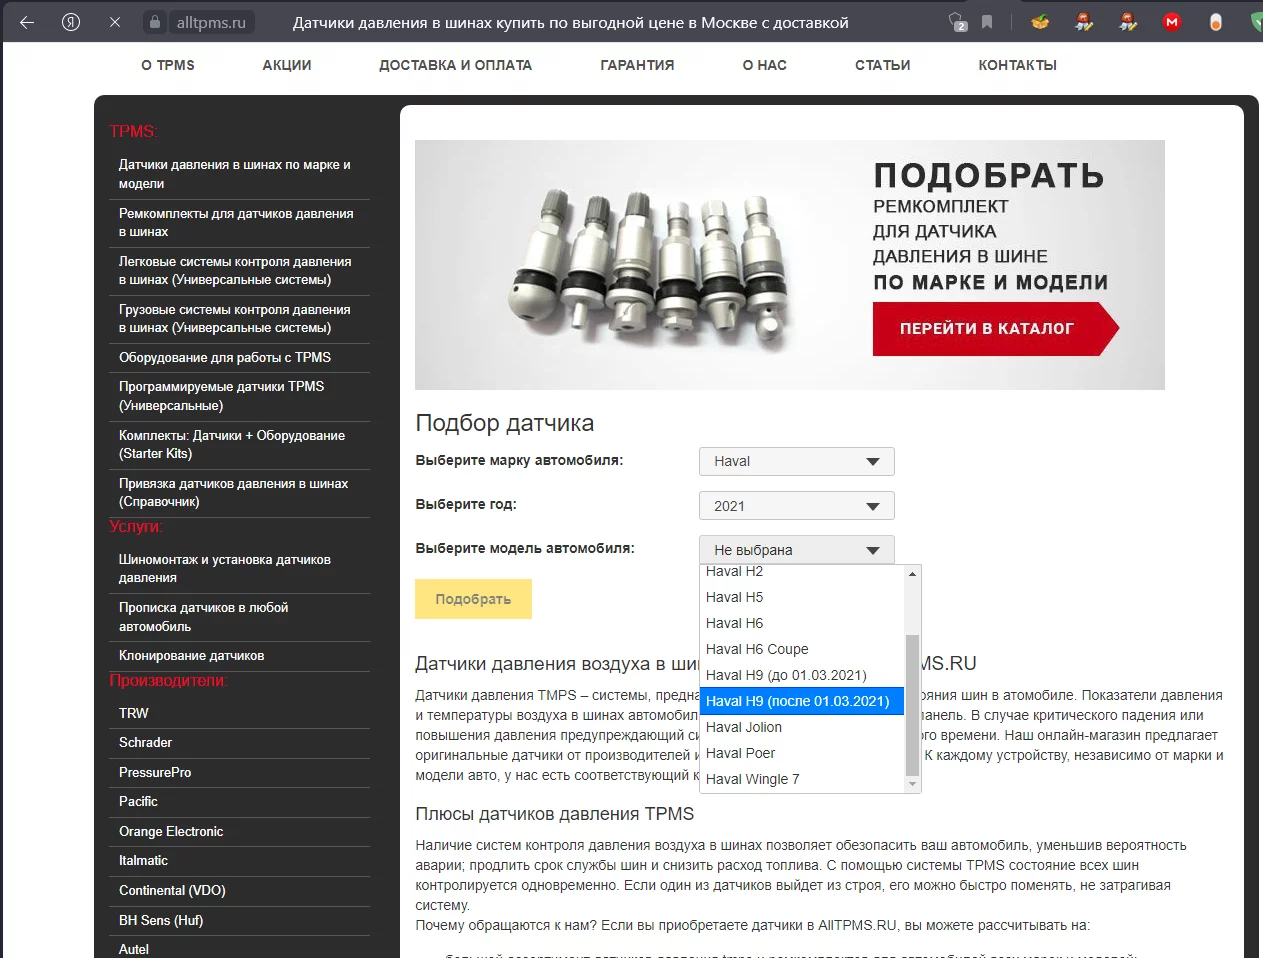Viewport: 1263px width, 958px height.
Task: Open the 'Гарантия' menu item
Action: 637,65
